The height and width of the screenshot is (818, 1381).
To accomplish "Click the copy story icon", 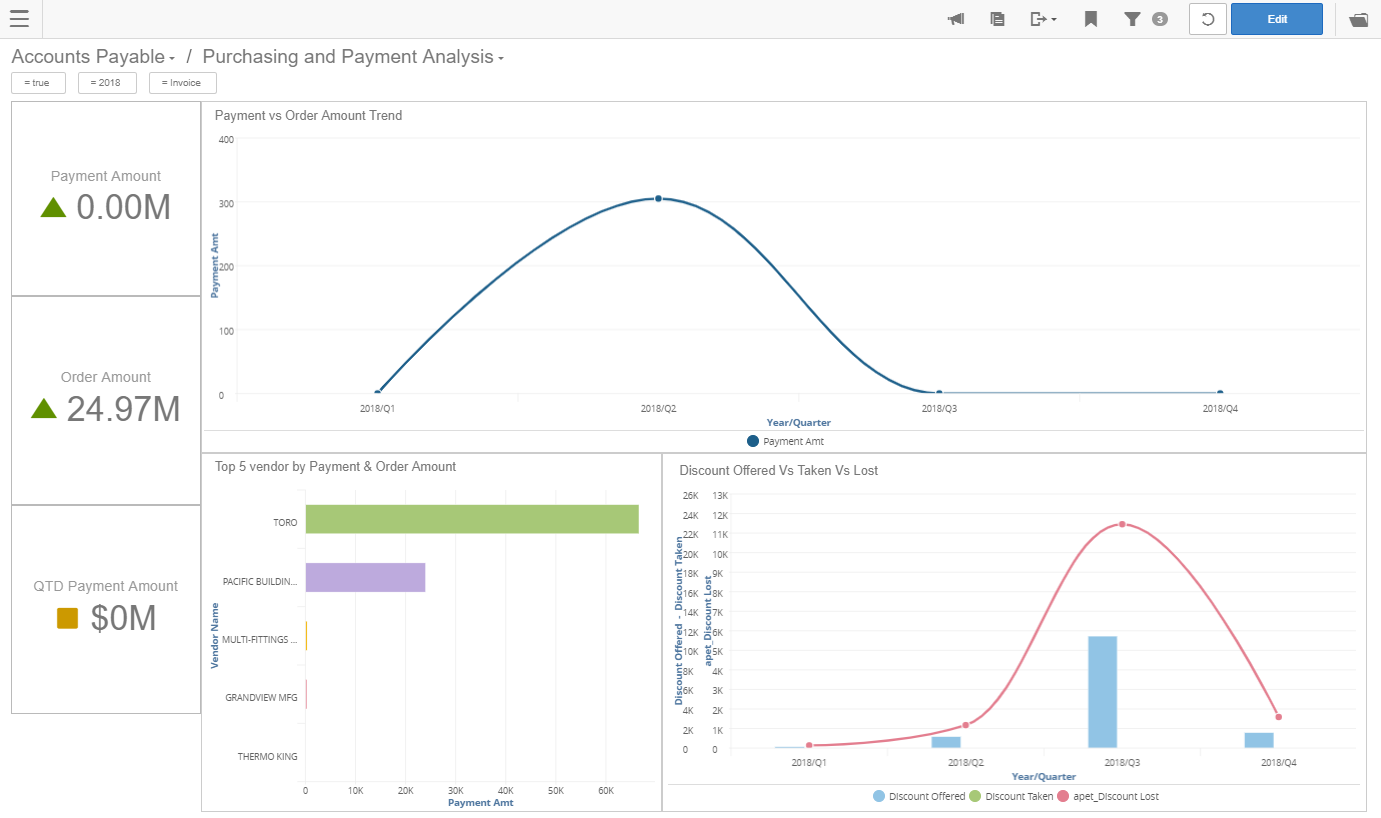I will (997, 18).
